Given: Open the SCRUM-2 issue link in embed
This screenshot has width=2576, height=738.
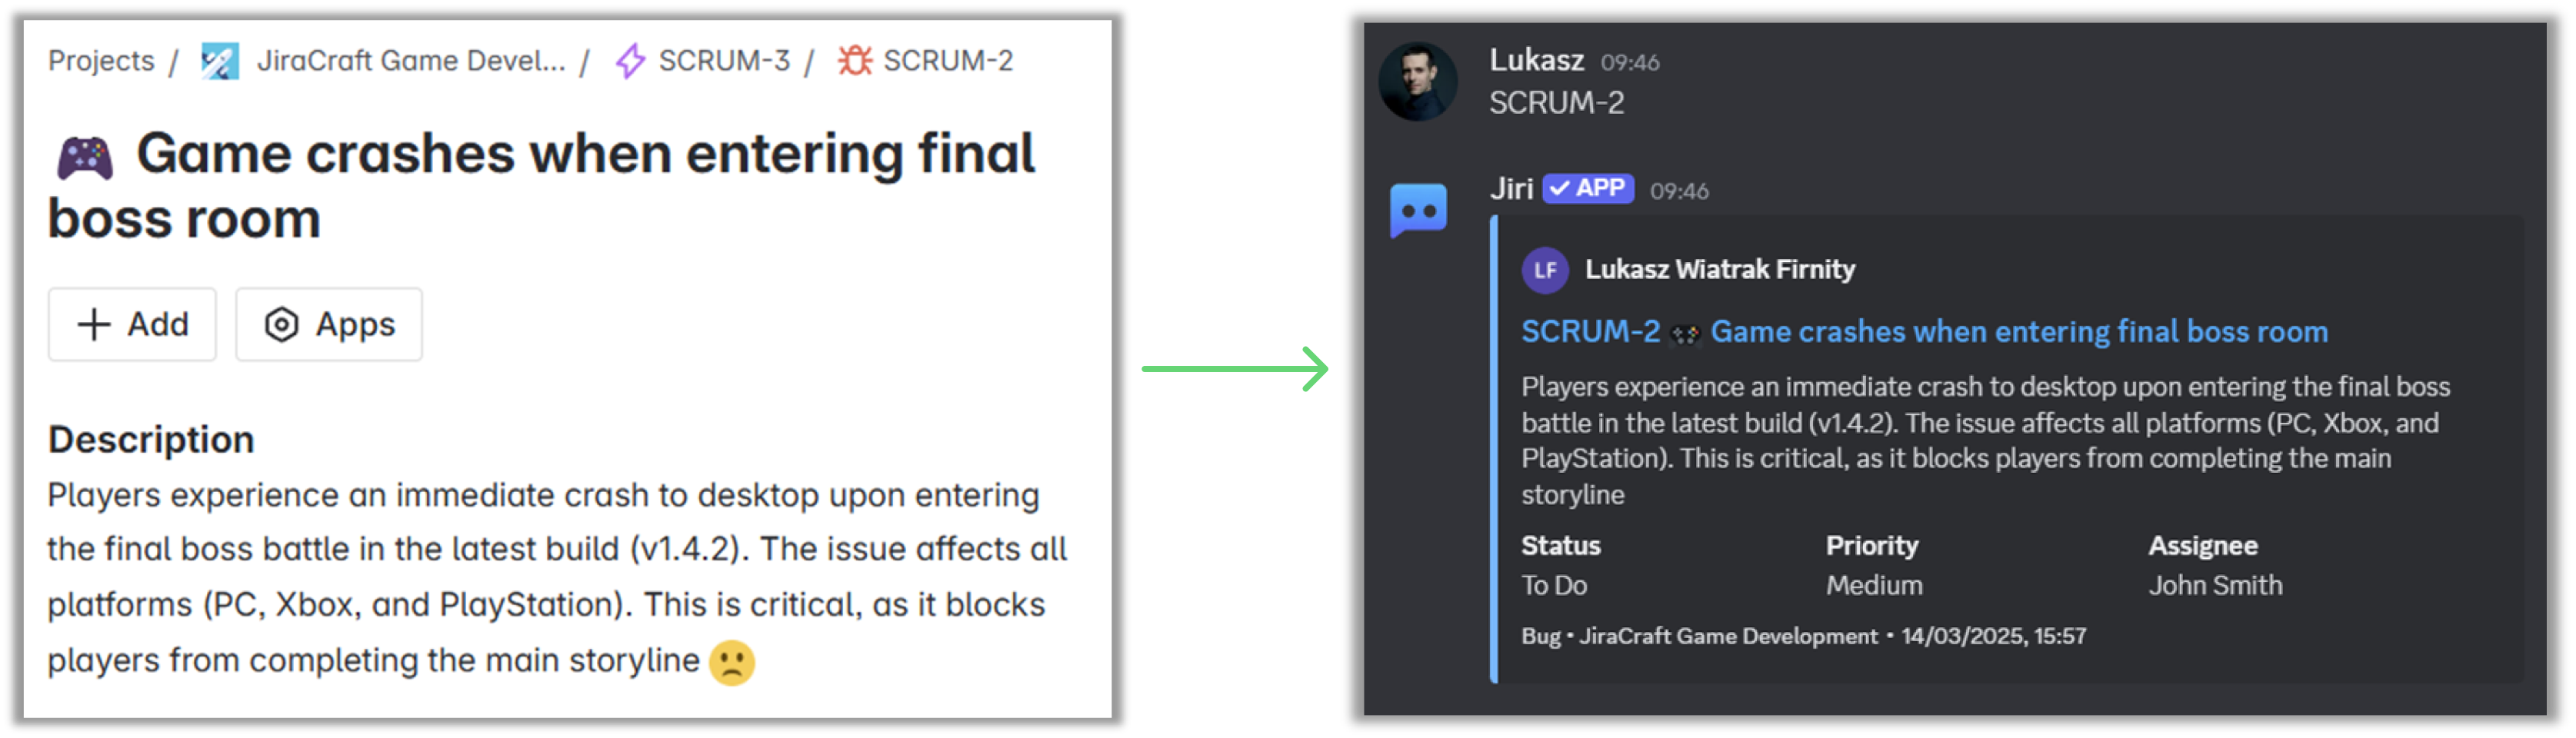Looking at the screenshot, I should tap(1590, 331).
